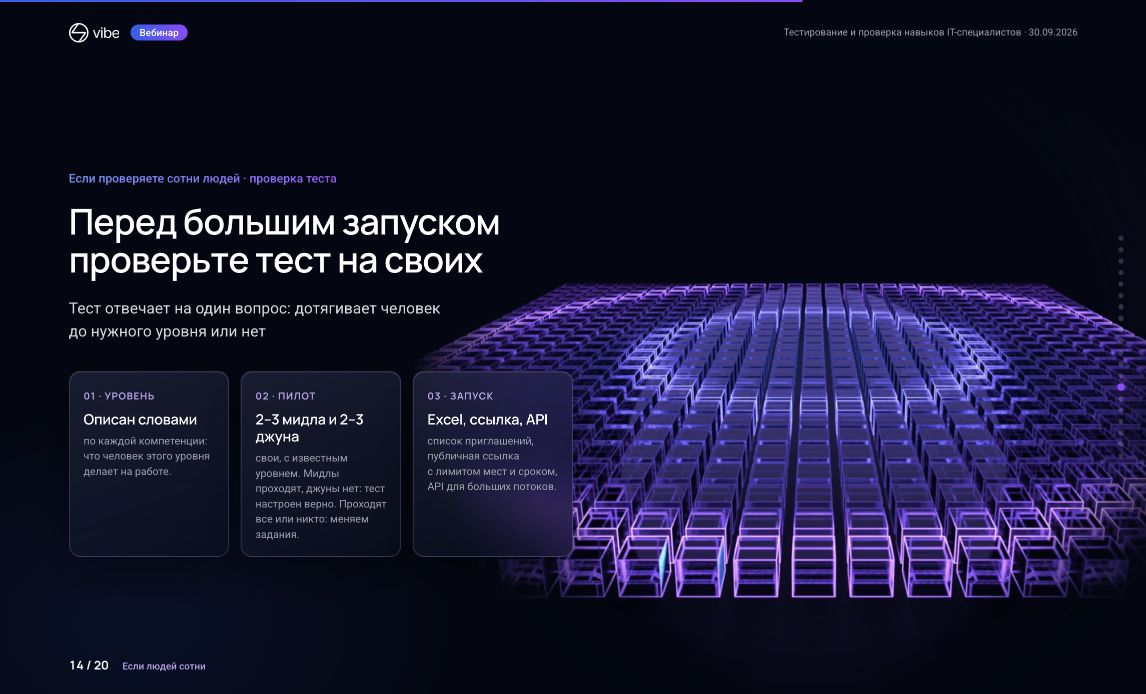The width and height of the screenshot is (1146, 694).
Task: Click the footer label 'Если людей сотни'
Action: pos(164,666)
